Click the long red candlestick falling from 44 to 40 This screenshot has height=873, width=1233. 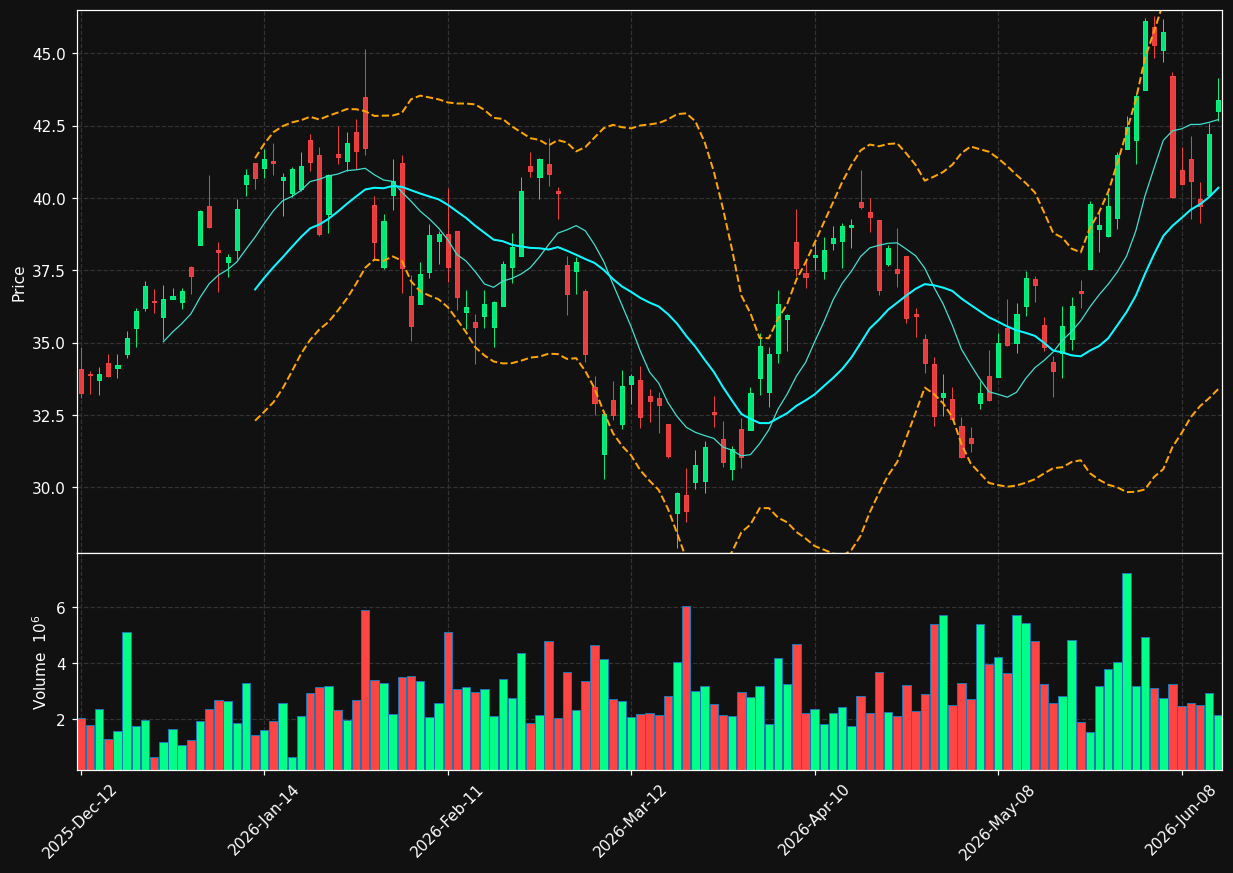point(1173,137)
